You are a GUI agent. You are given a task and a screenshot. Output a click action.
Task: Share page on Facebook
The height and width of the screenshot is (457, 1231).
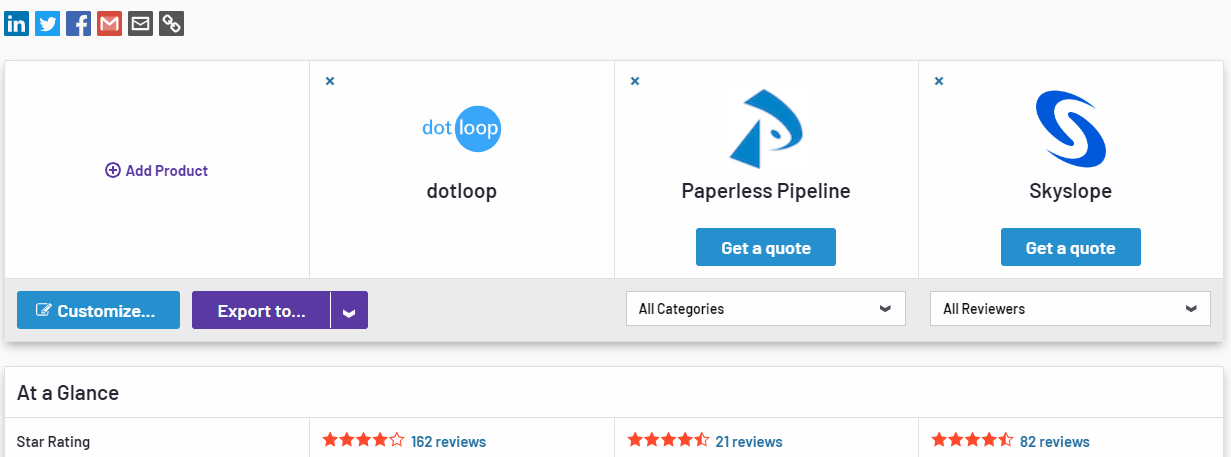[x=78, y=23]
